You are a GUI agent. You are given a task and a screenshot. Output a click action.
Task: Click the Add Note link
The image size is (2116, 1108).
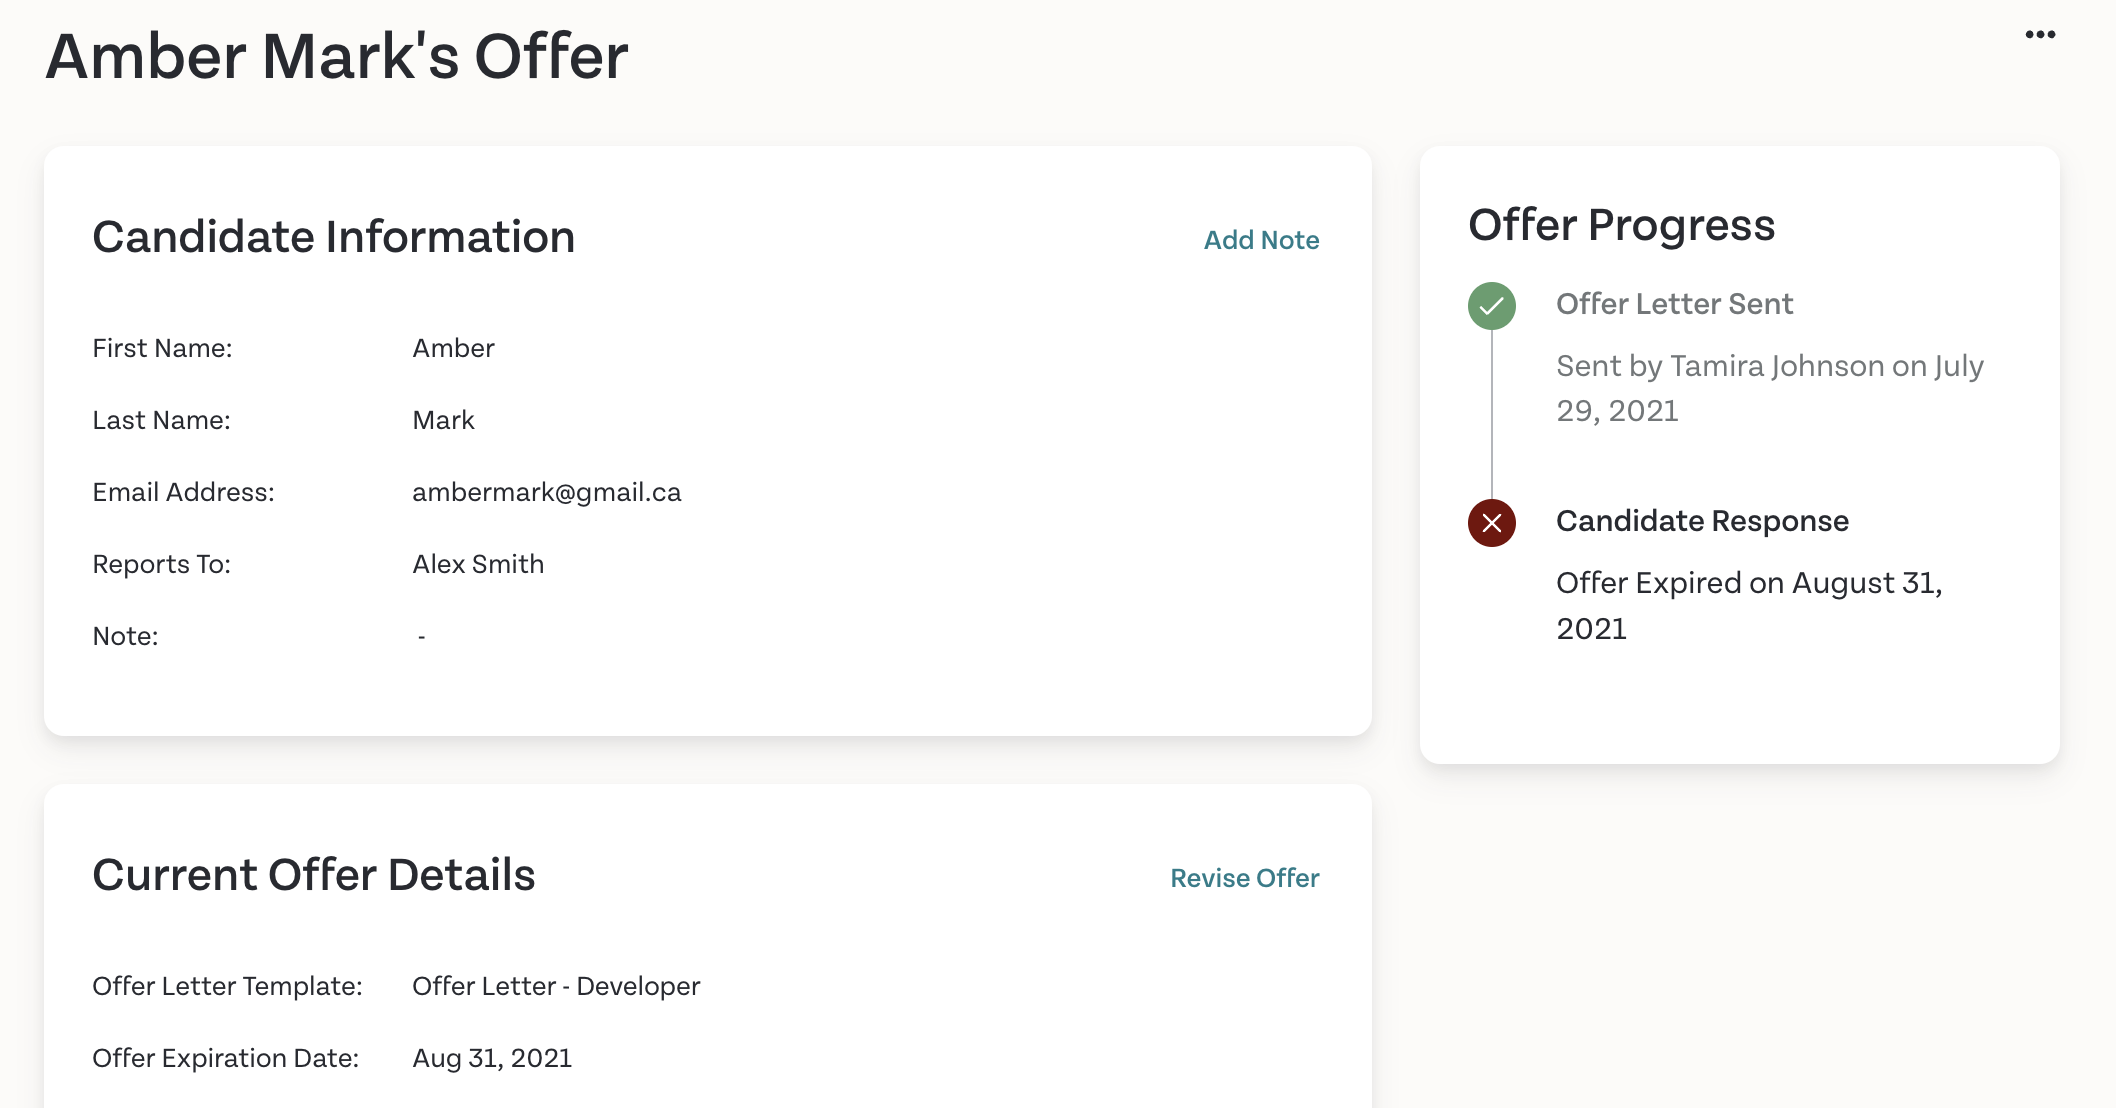(x=1261, y=240)
